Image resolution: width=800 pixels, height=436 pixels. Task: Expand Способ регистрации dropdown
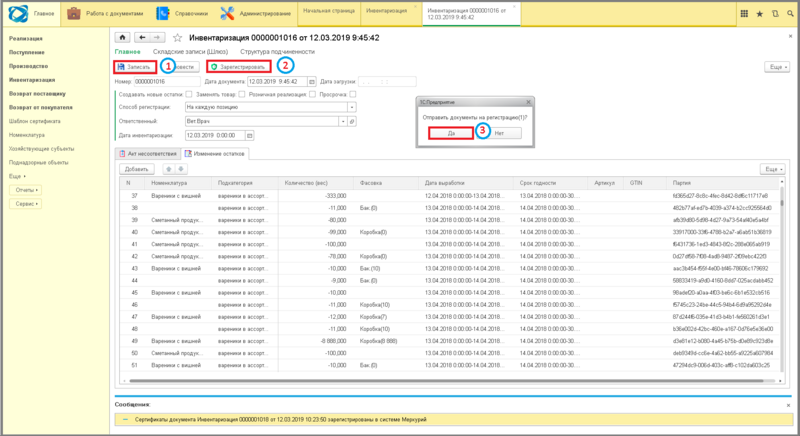[x=352, y=107]
